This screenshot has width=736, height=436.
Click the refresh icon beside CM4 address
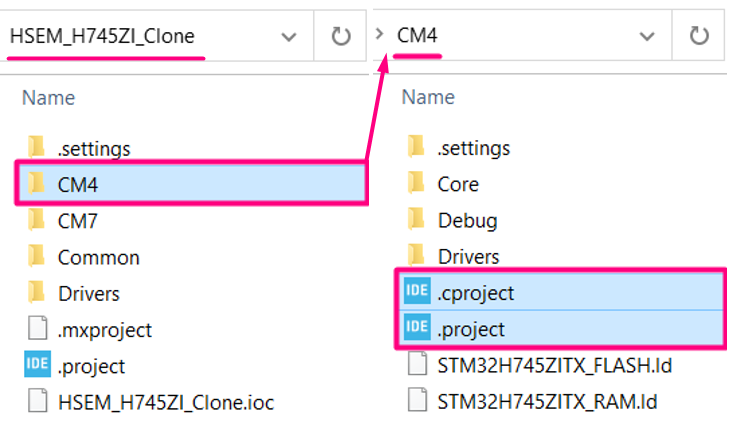(699, 37)
